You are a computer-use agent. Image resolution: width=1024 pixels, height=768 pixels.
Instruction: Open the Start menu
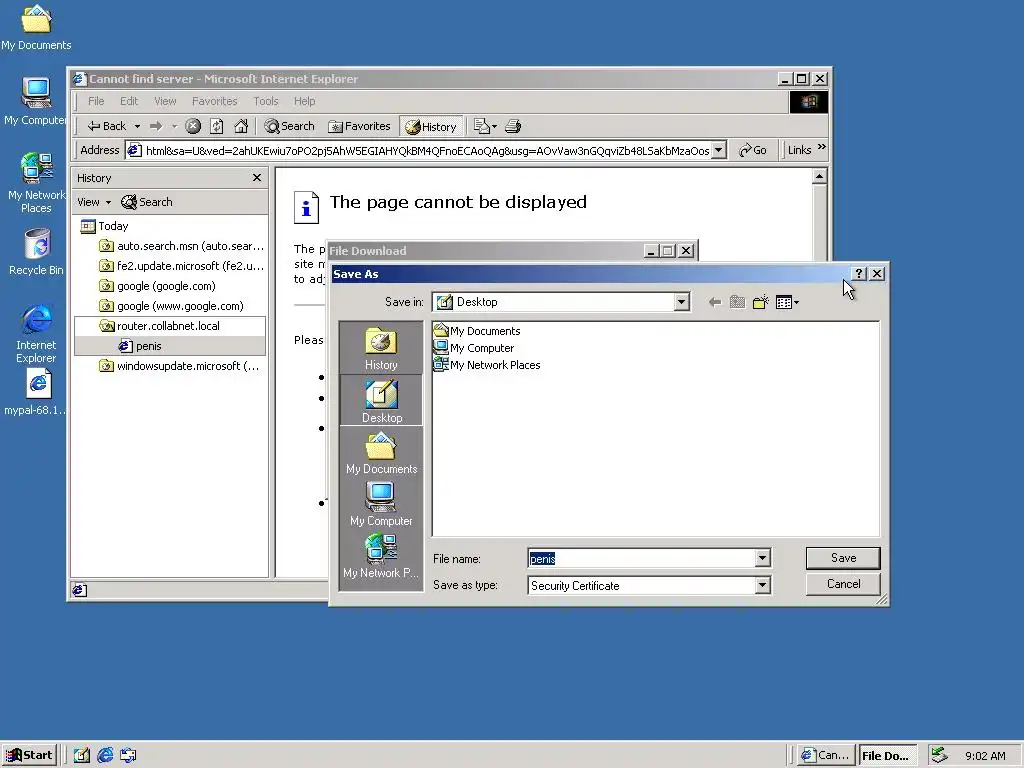pyautogui.click(x=30, y=755)
